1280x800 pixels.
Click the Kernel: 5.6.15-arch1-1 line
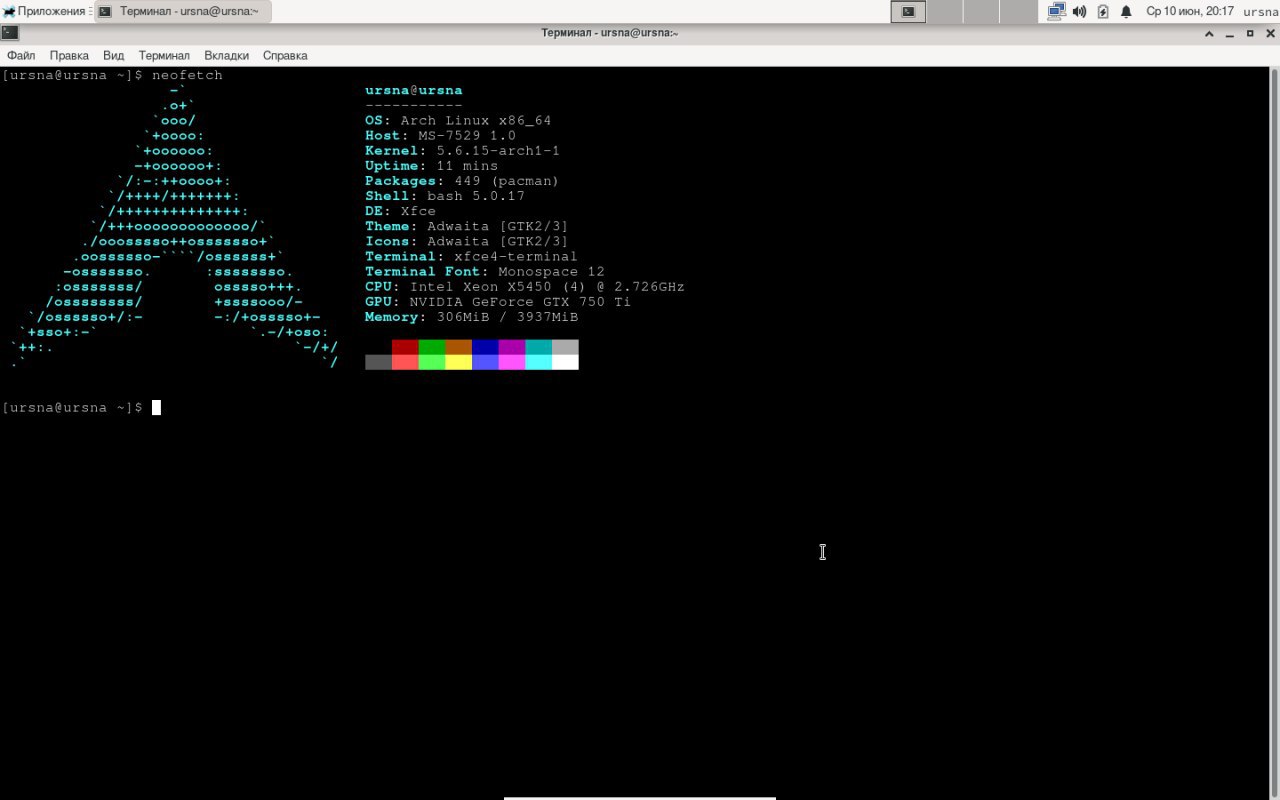pyautogui.click(x=463, y=151)
